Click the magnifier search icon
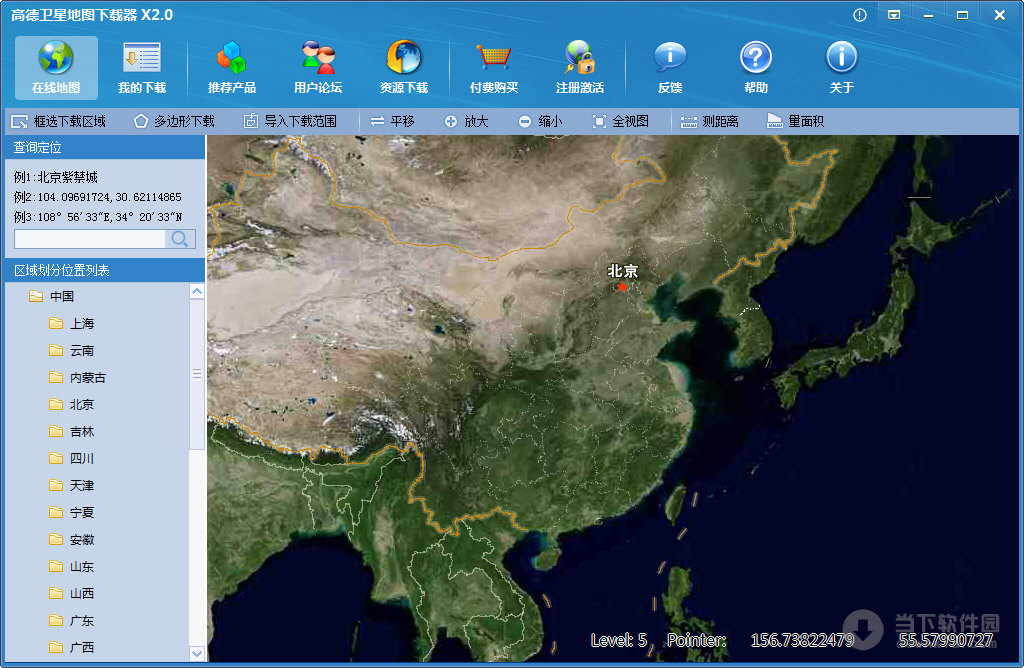1024x668 pixels. 178,239
